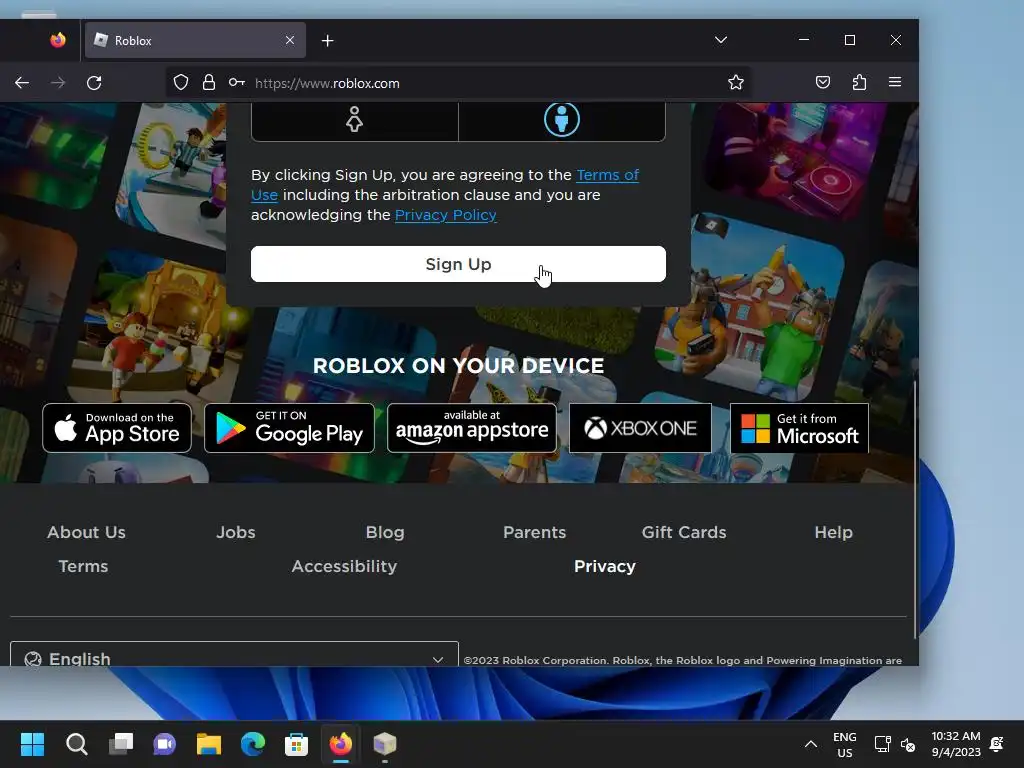This screenshot has width=1024, height=768.
Task: Open the tracking protection shield icon
Action: coord(181,82)
